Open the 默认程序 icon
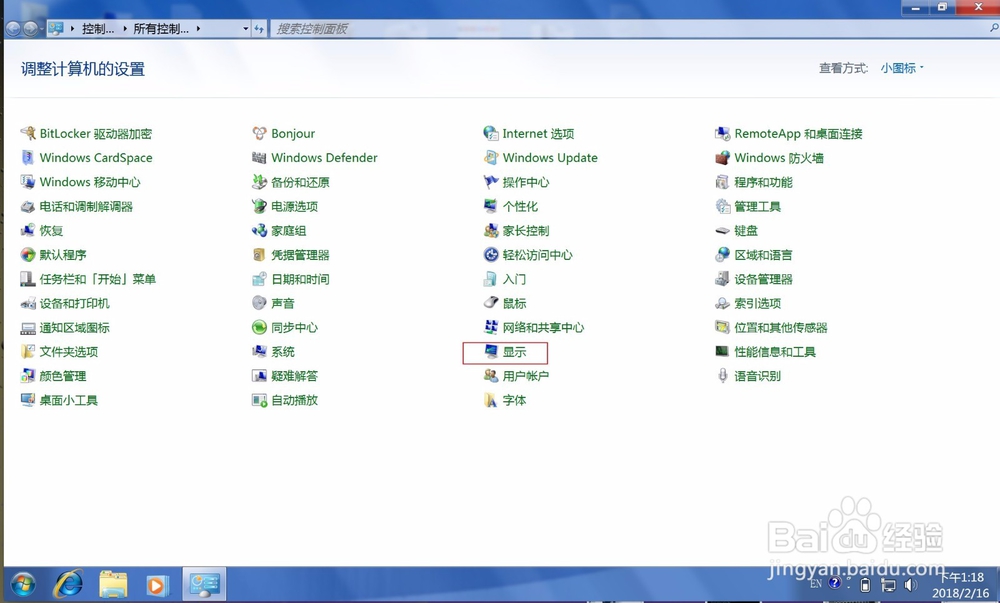1000x603 pixels. (28, 254)
